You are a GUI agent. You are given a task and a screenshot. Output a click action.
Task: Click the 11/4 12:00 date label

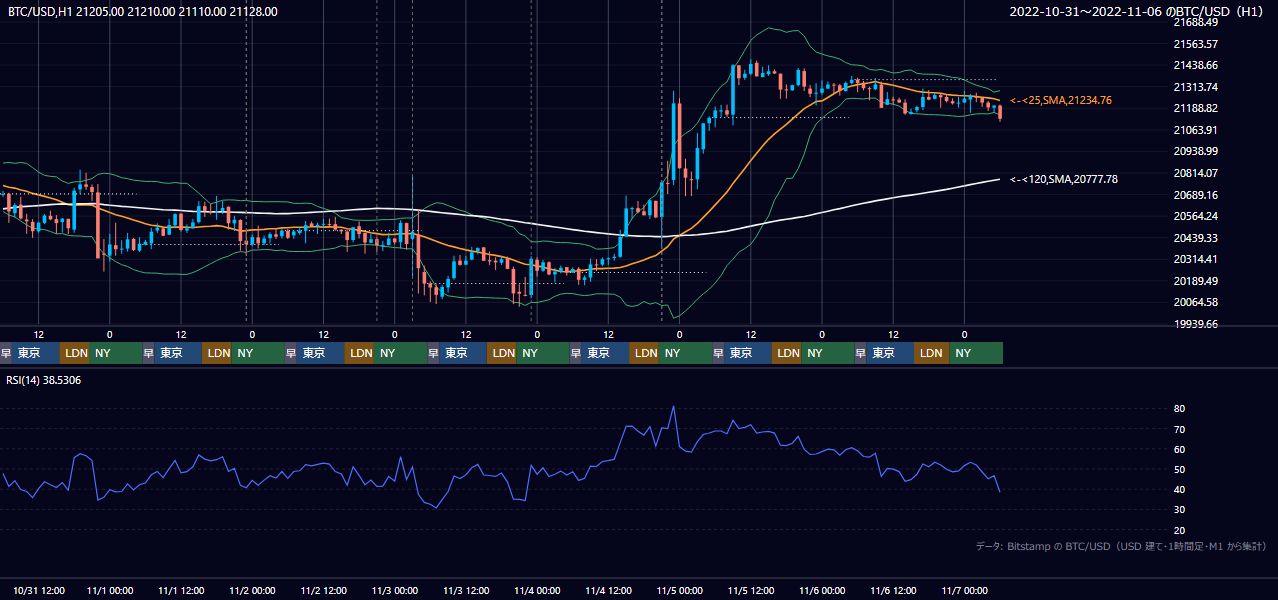pos(608,590)
